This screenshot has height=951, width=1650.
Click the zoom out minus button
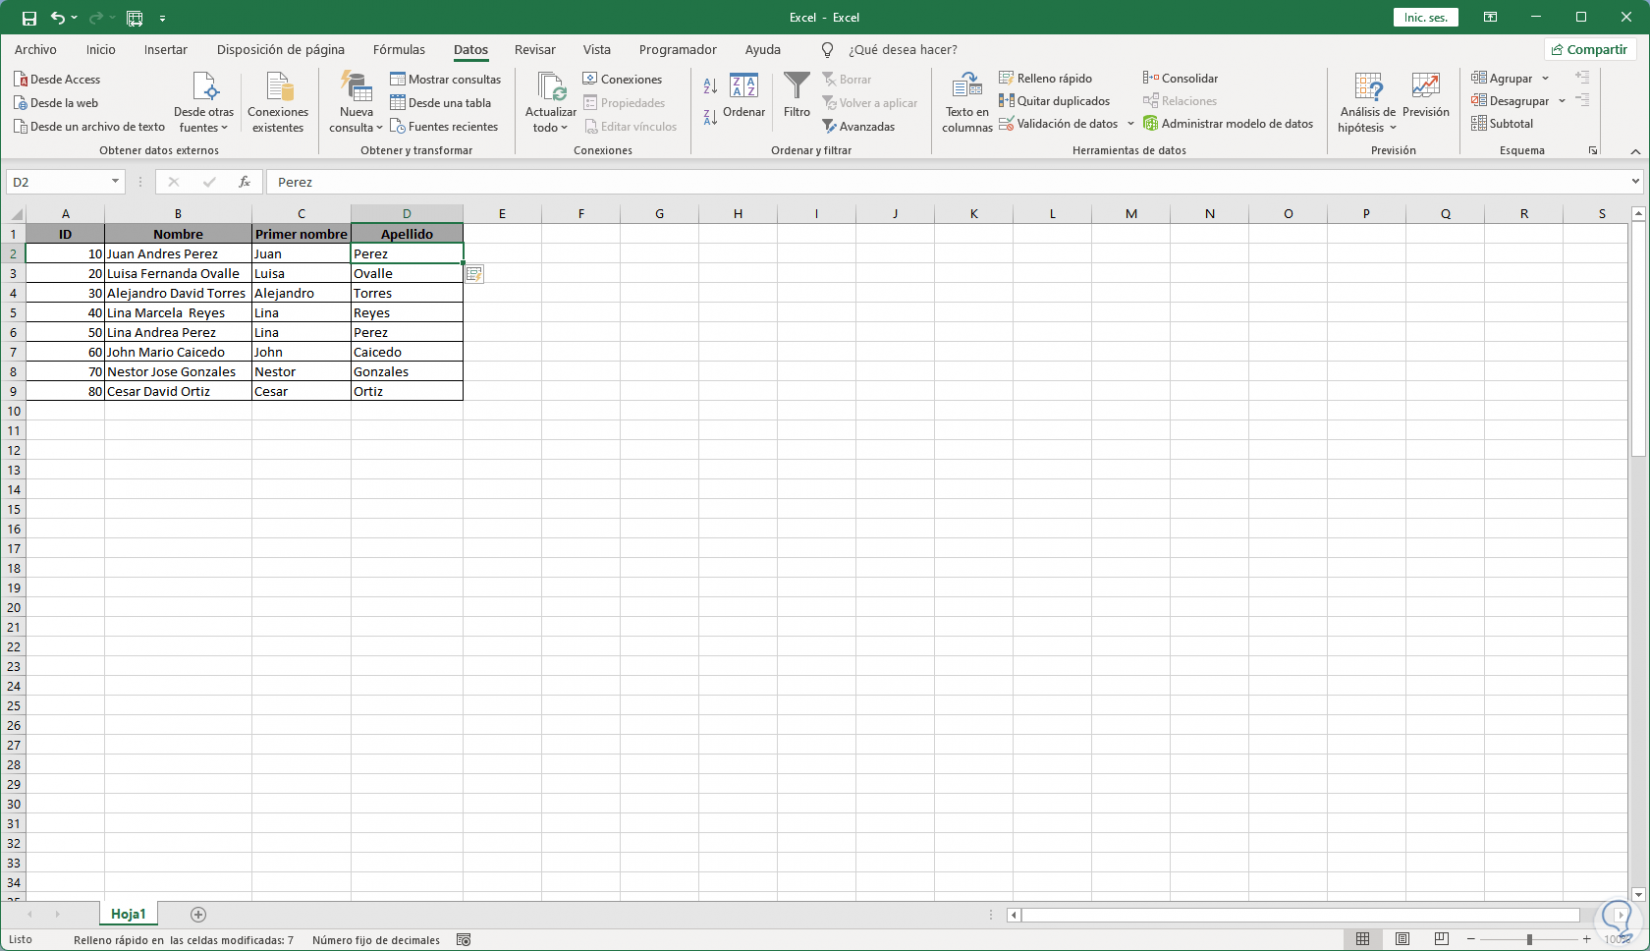tap(1471, 940)
